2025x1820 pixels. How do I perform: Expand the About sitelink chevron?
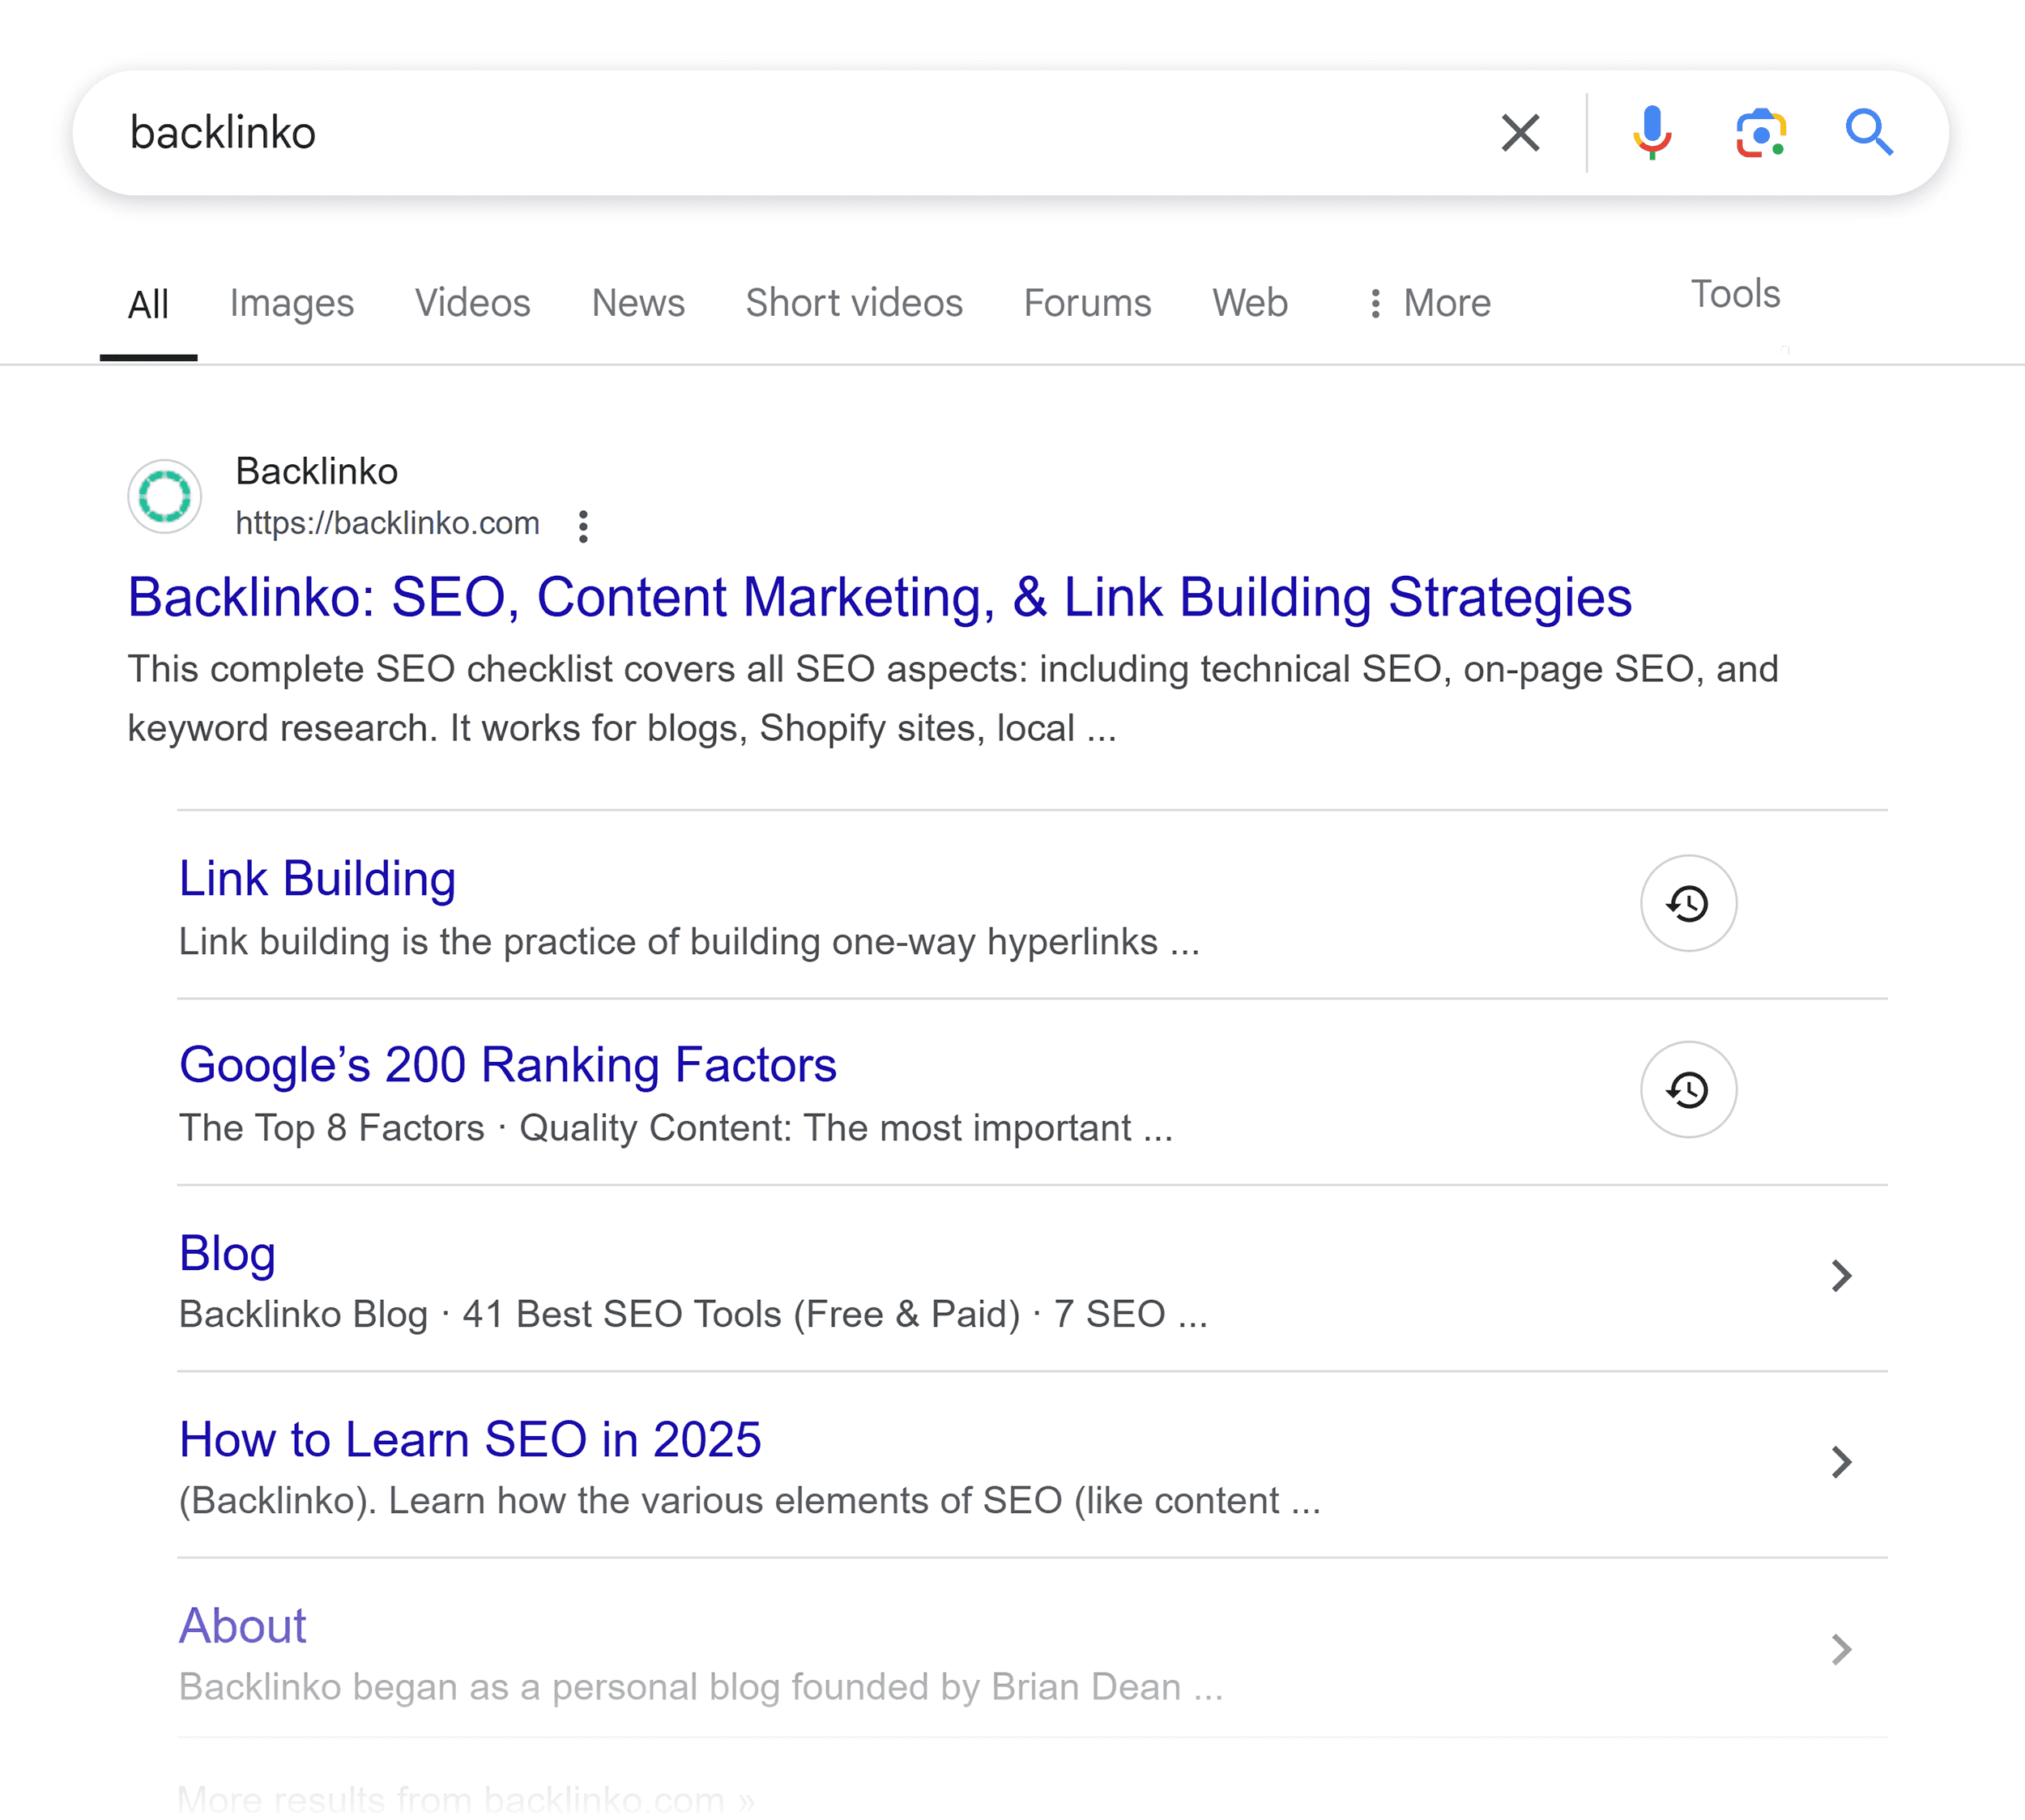pos(1841,1649)
